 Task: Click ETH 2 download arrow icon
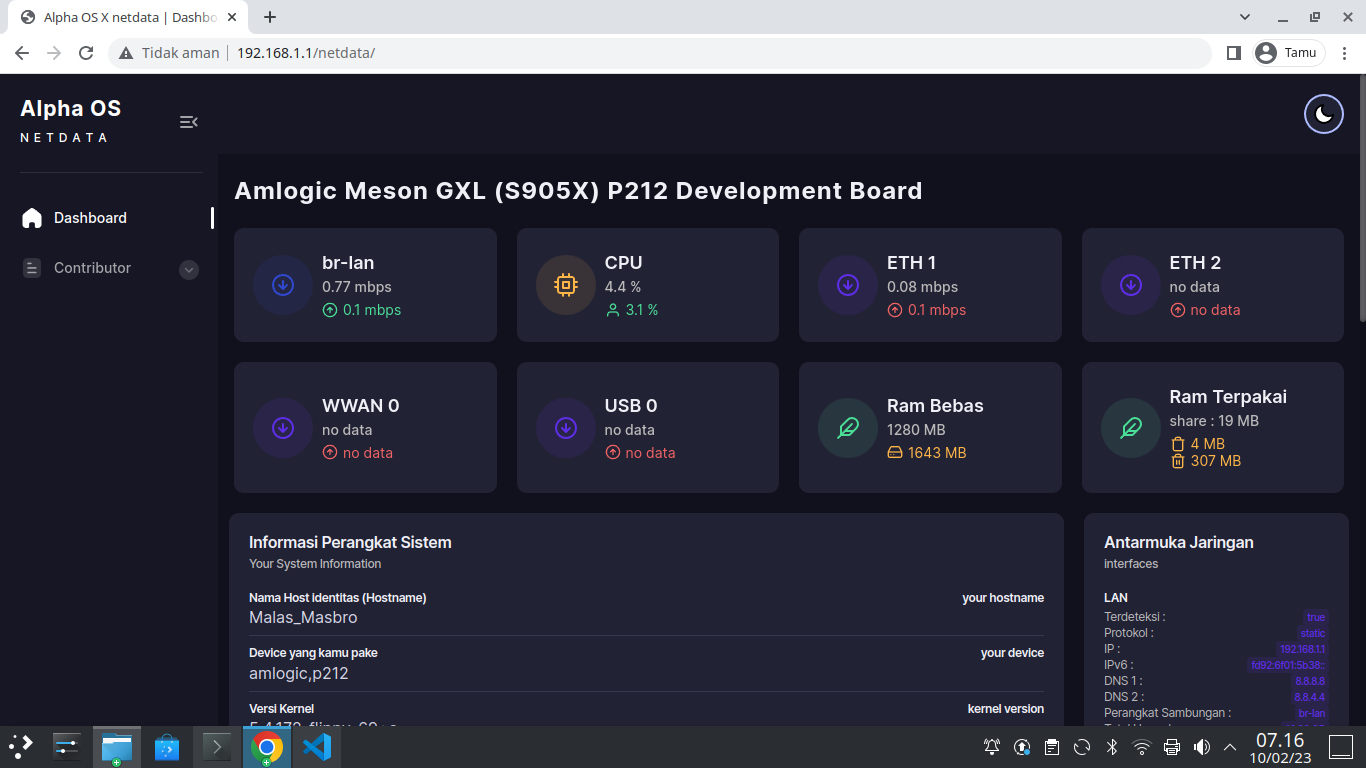coord(1131,285)
